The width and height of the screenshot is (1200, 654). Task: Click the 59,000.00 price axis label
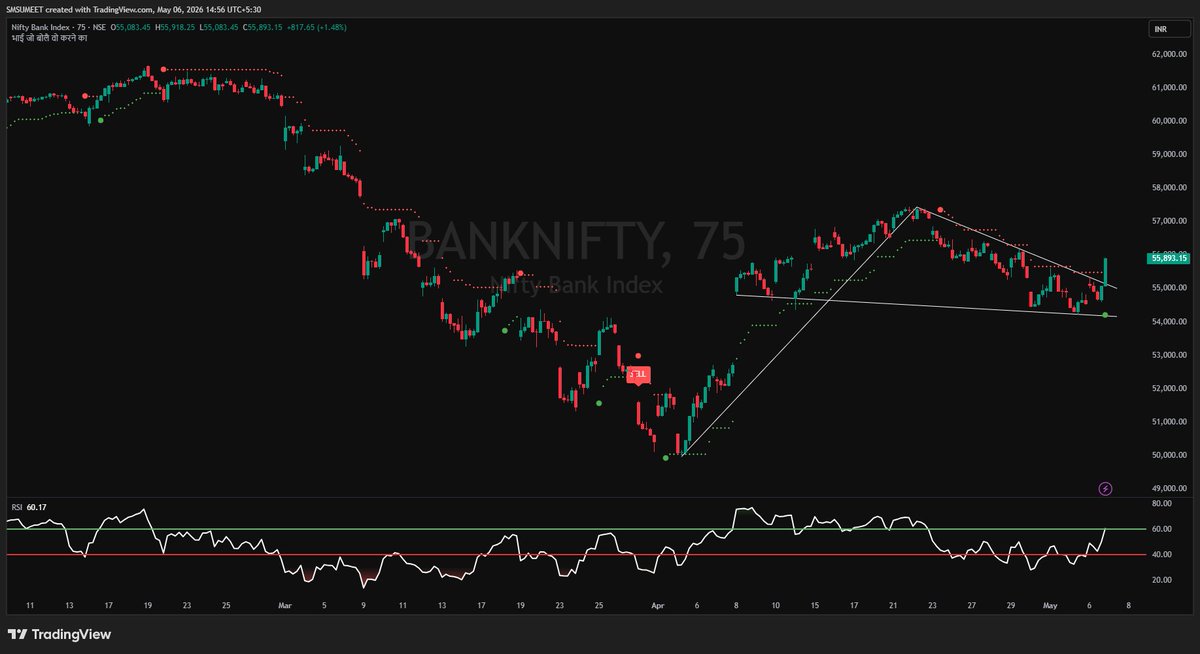pyautogui.click(x=1169, y=154)
